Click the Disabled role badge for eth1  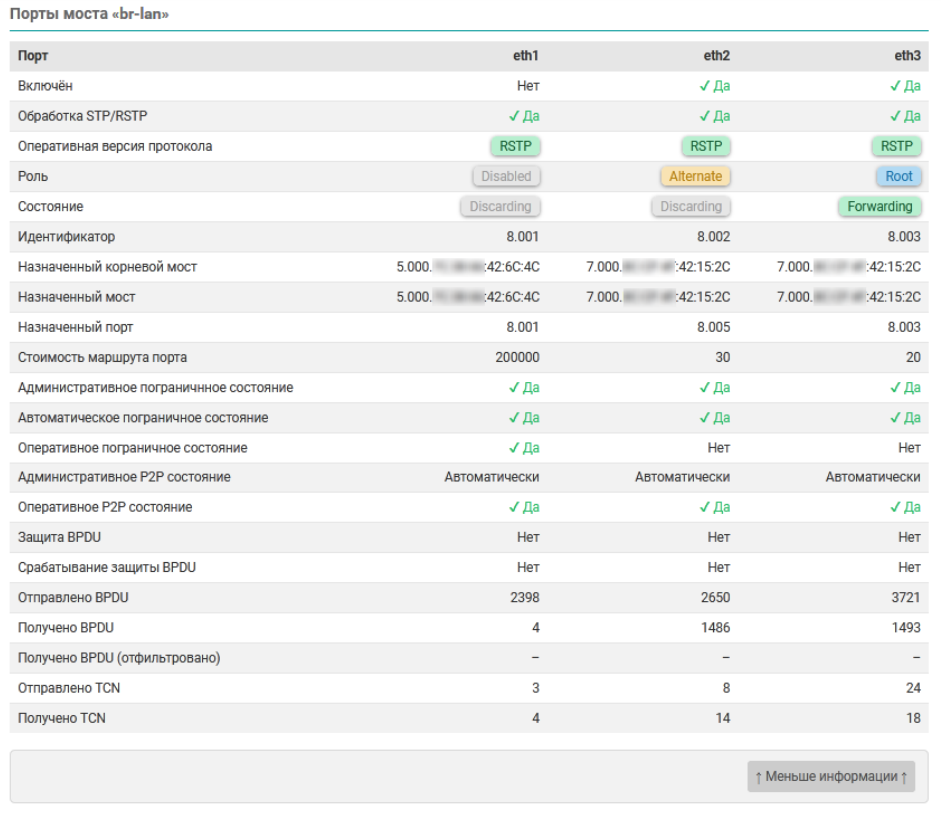(x=506, y=176)
